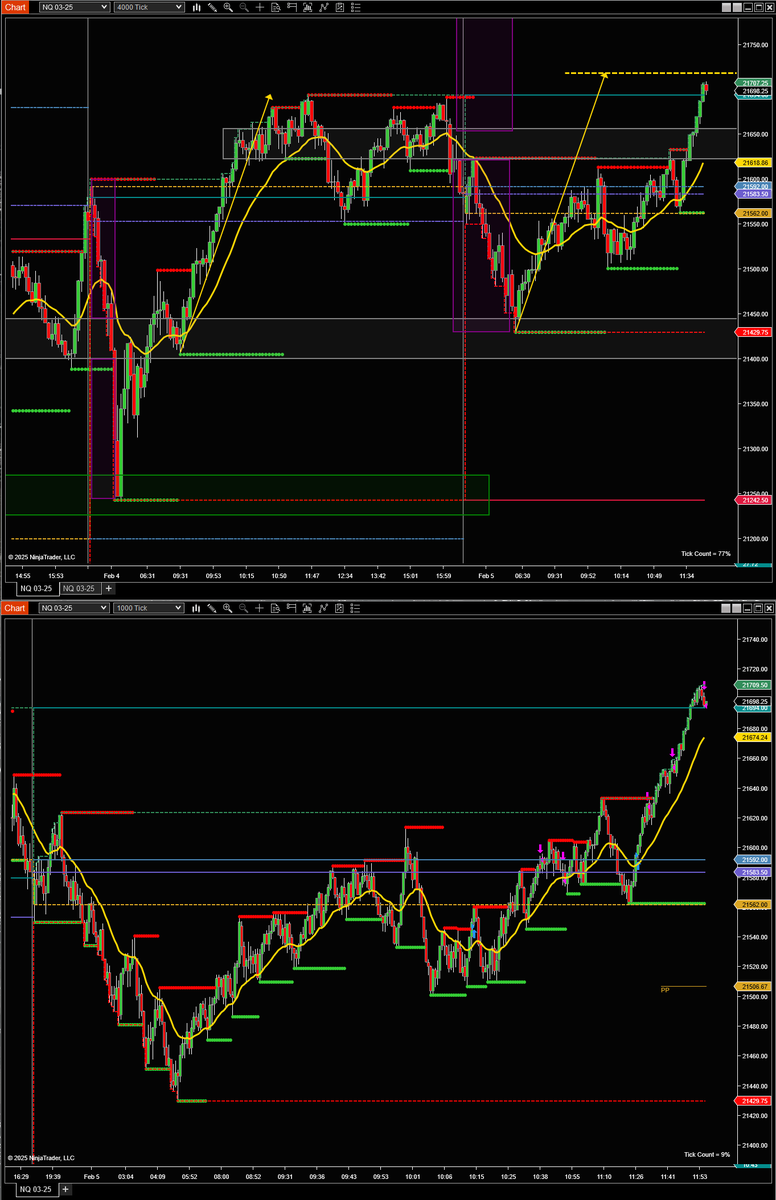Screen dimensions: 776x1200
Task: Click Zoom In magnifier in the 4000 Tick chart
Action: [x=227, y=7]
